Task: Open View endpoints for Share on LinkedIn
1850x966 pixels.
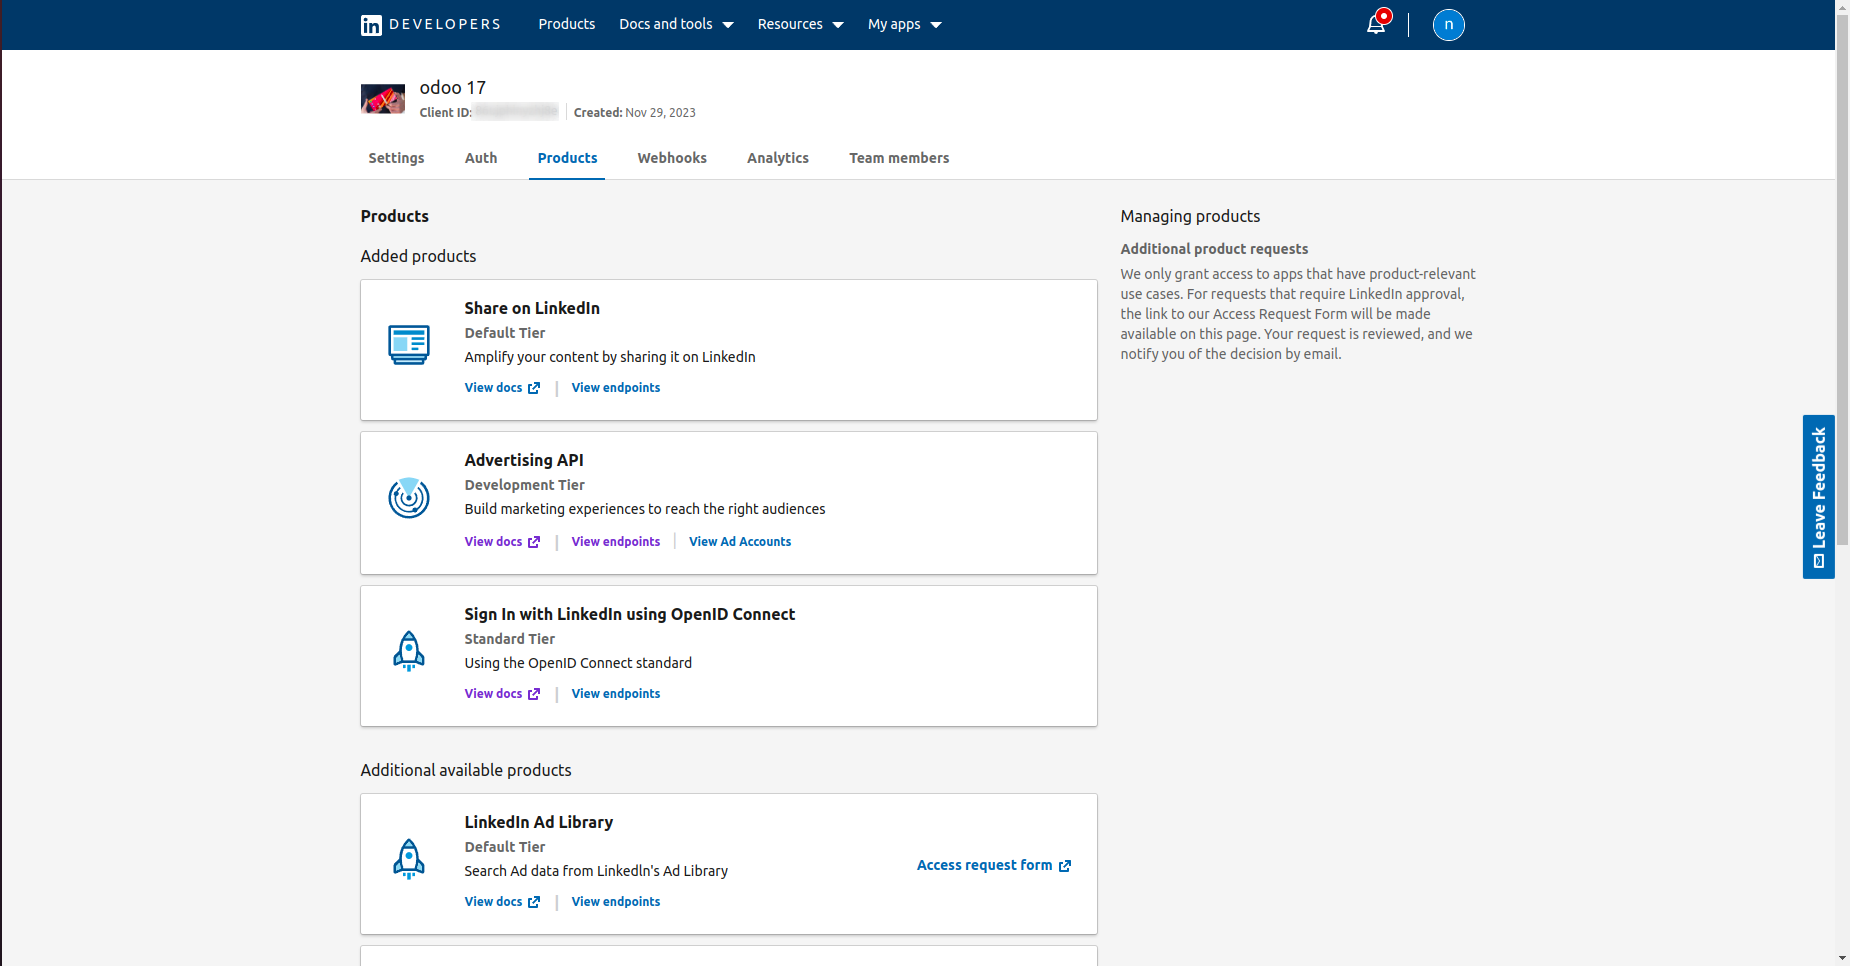Action: click(616, 388)
